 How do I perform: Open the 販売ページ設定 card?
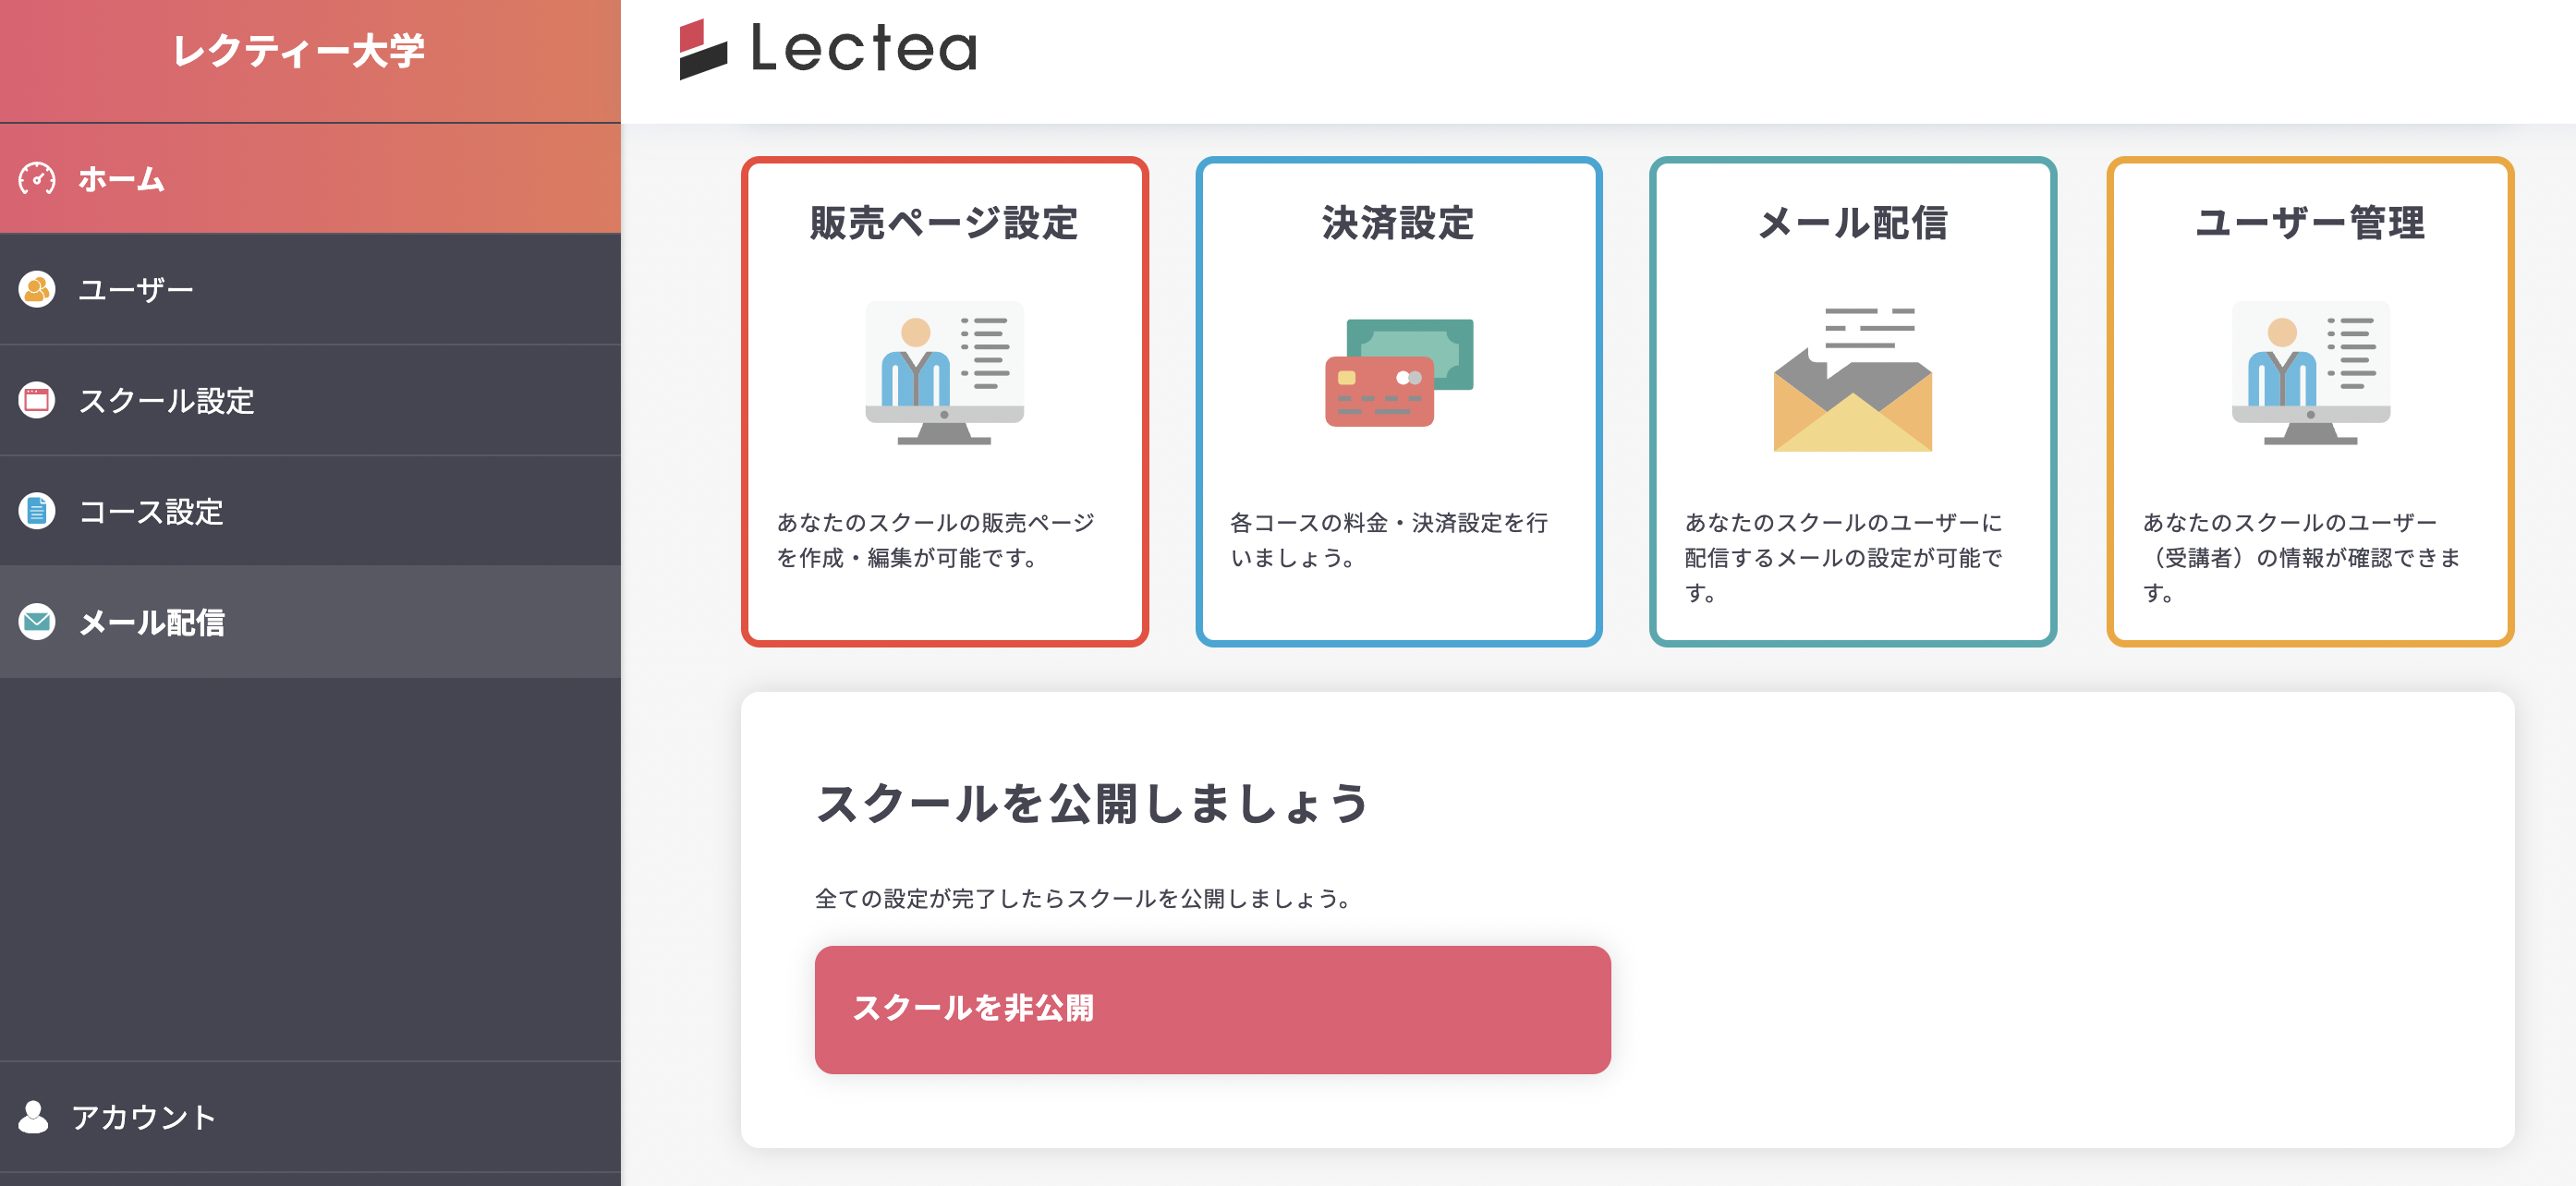[x=944, y=401]
